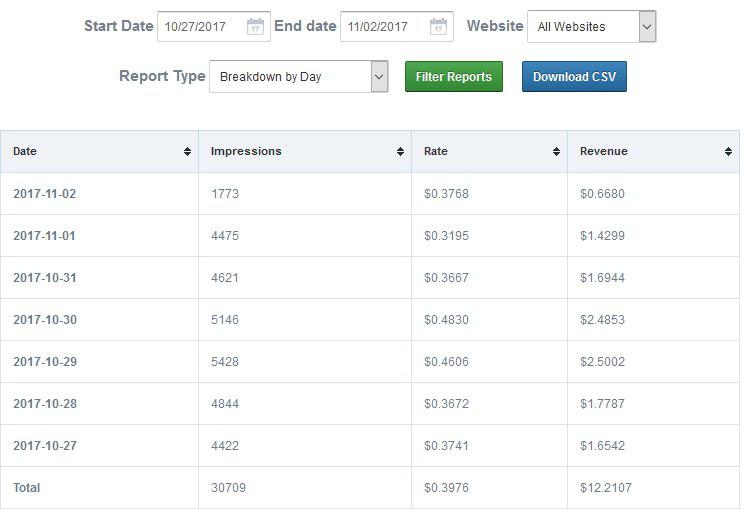Click into the End date input field
752x526 pixels.
pos(383,27)
